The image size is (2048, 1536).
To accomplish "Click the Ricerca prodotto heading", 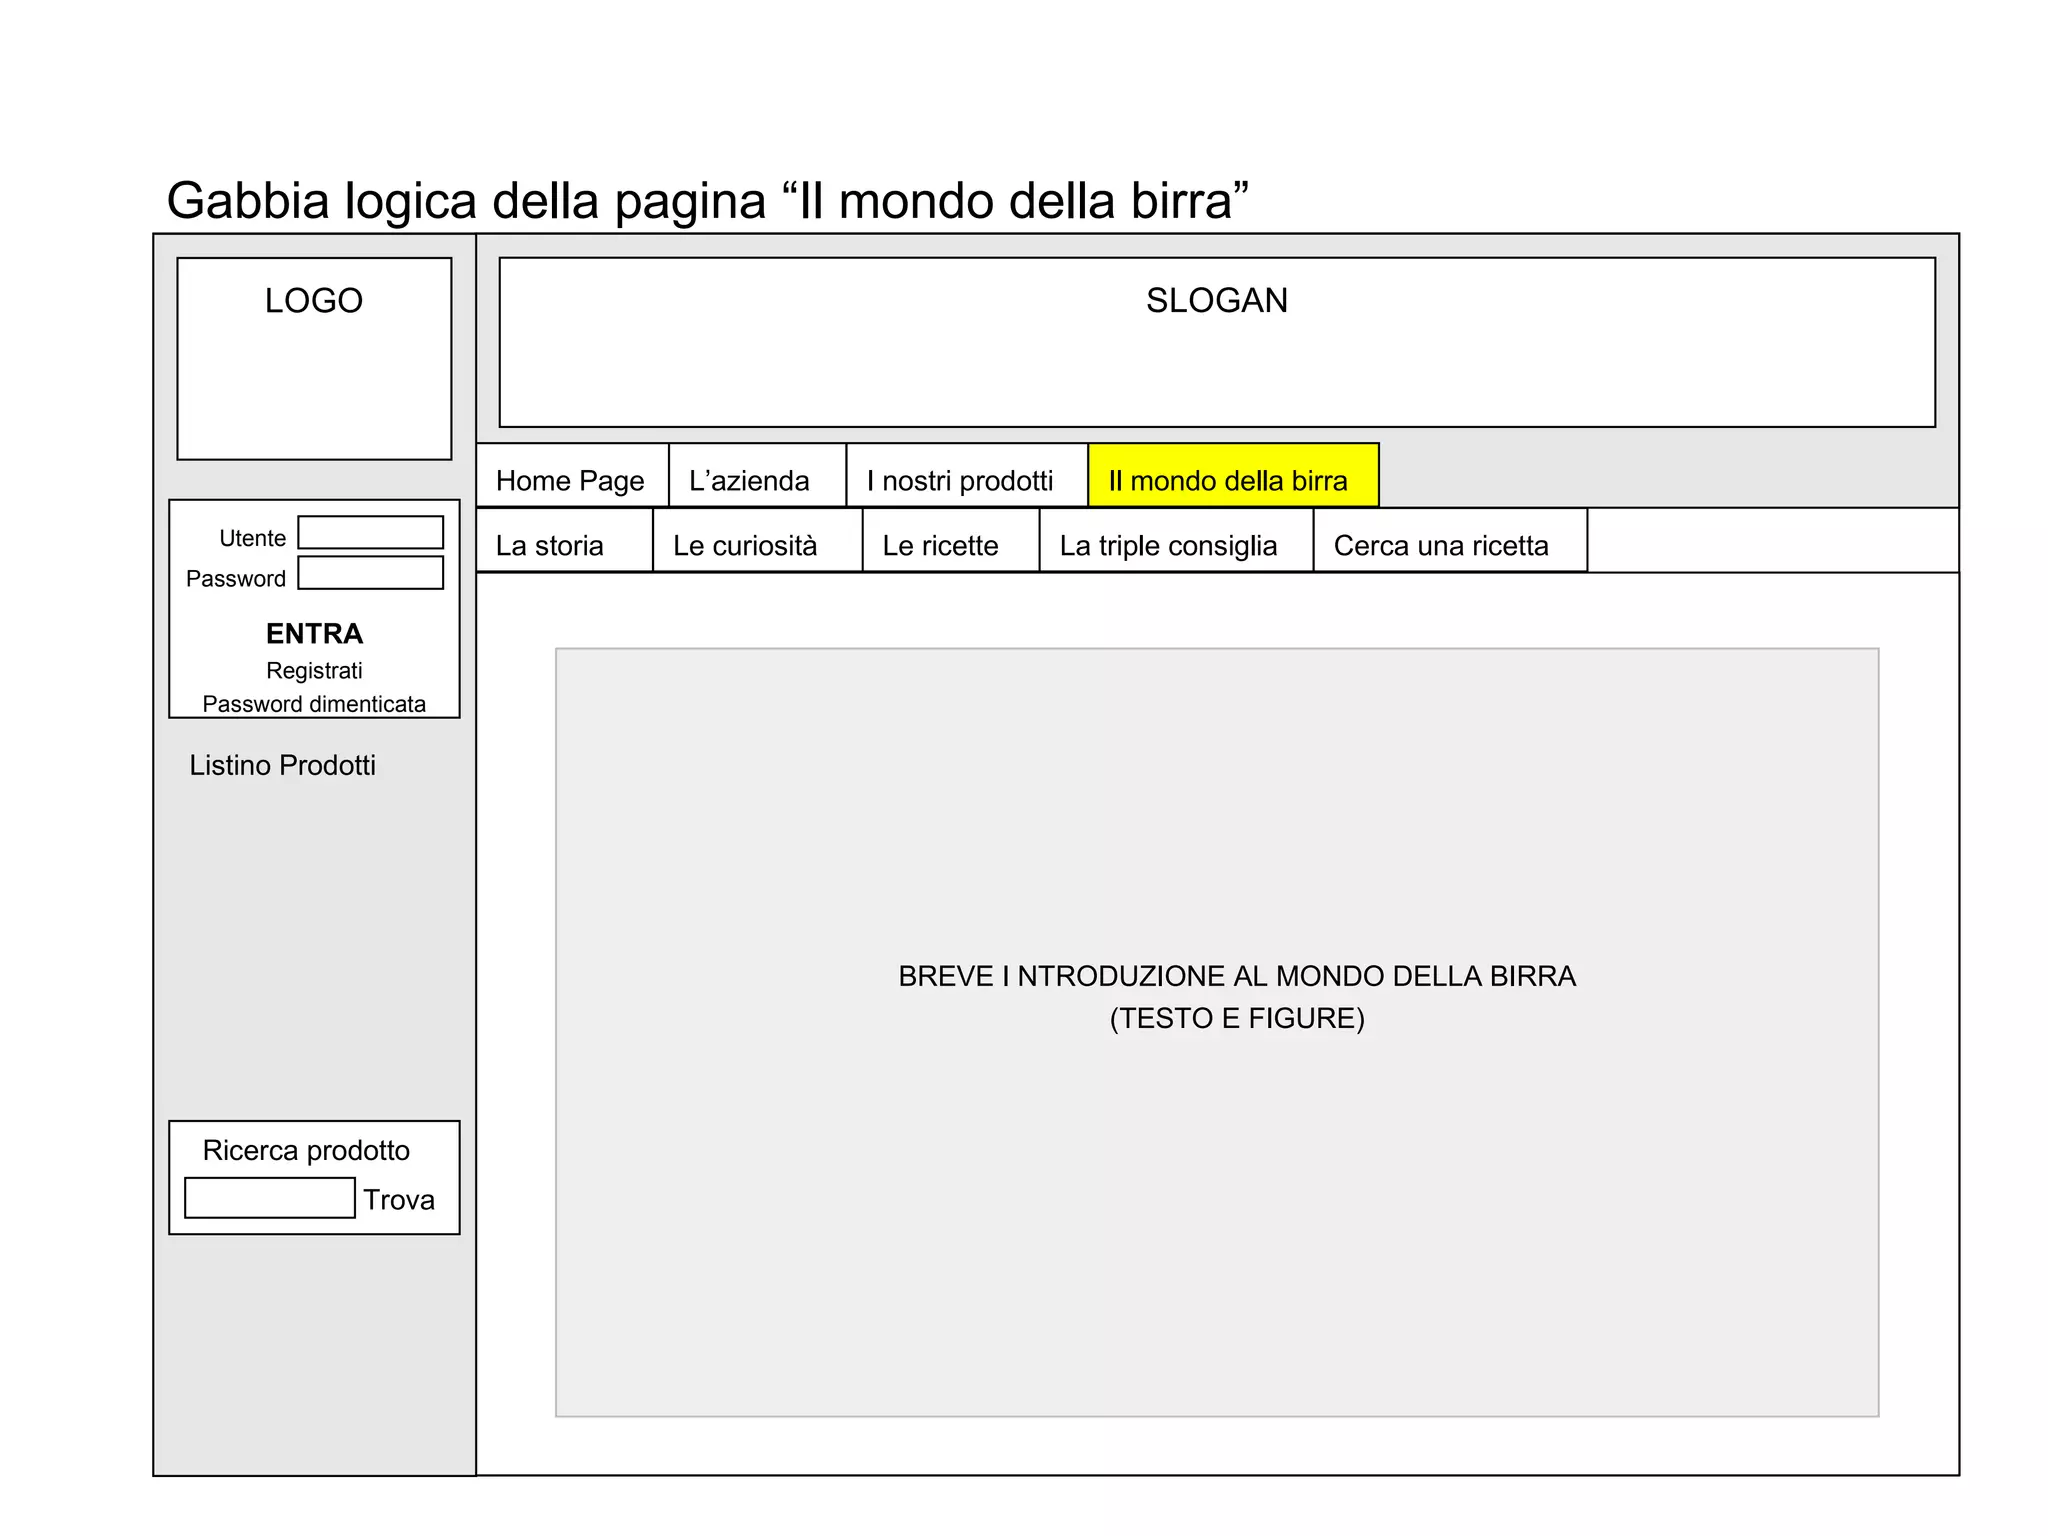I will click(306, 1151).
